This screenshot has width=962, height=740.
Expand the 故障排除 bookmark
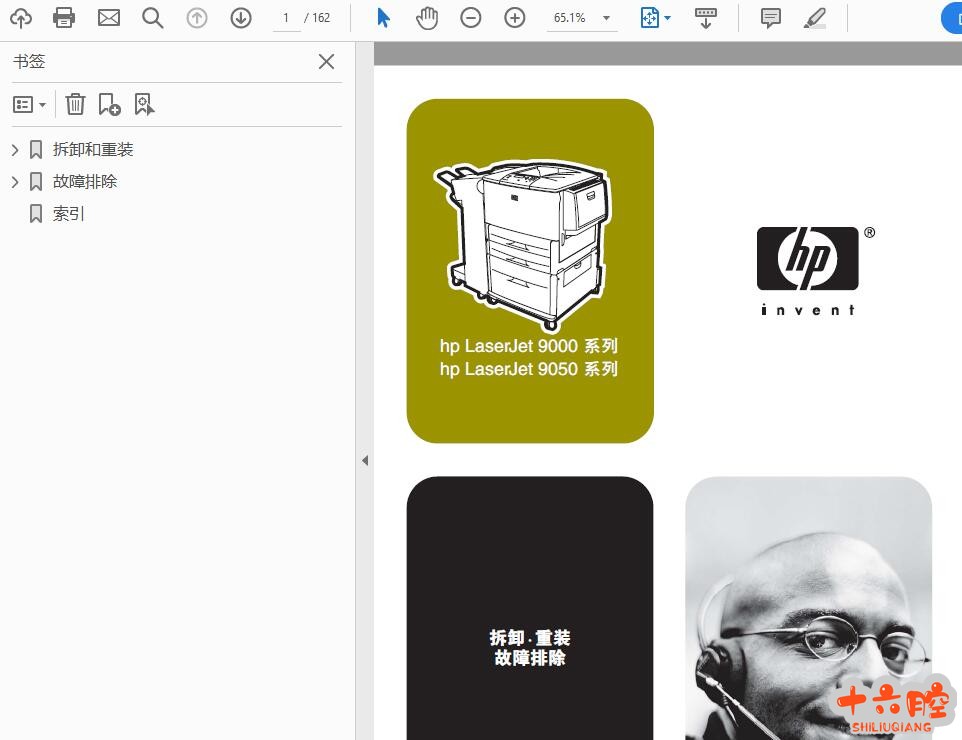click(x=15, y=182)
